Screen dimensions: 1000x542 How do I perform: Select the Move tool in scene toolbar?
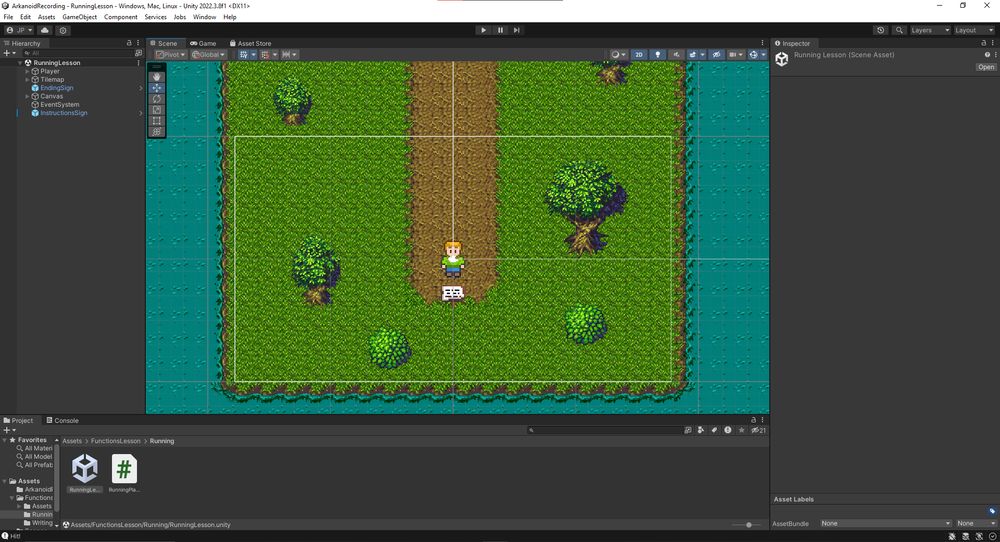(156, 88)
